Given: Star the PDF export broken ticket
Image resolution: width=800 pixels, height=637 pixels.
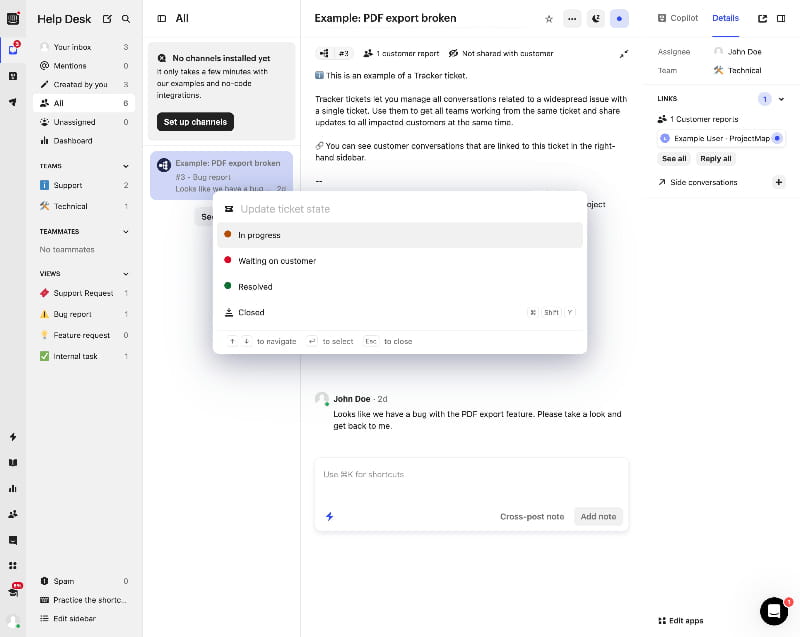Looking at the screenshot, I should (x=548, y=19).
